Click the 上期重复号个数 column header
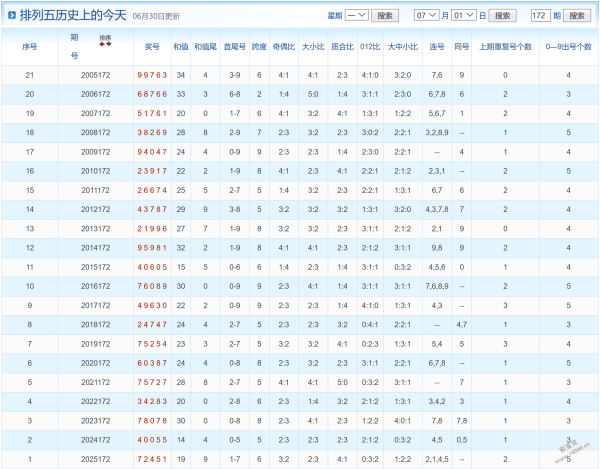Image resolution: width=600 pixels, height=469 pixels. pos(505,47)
